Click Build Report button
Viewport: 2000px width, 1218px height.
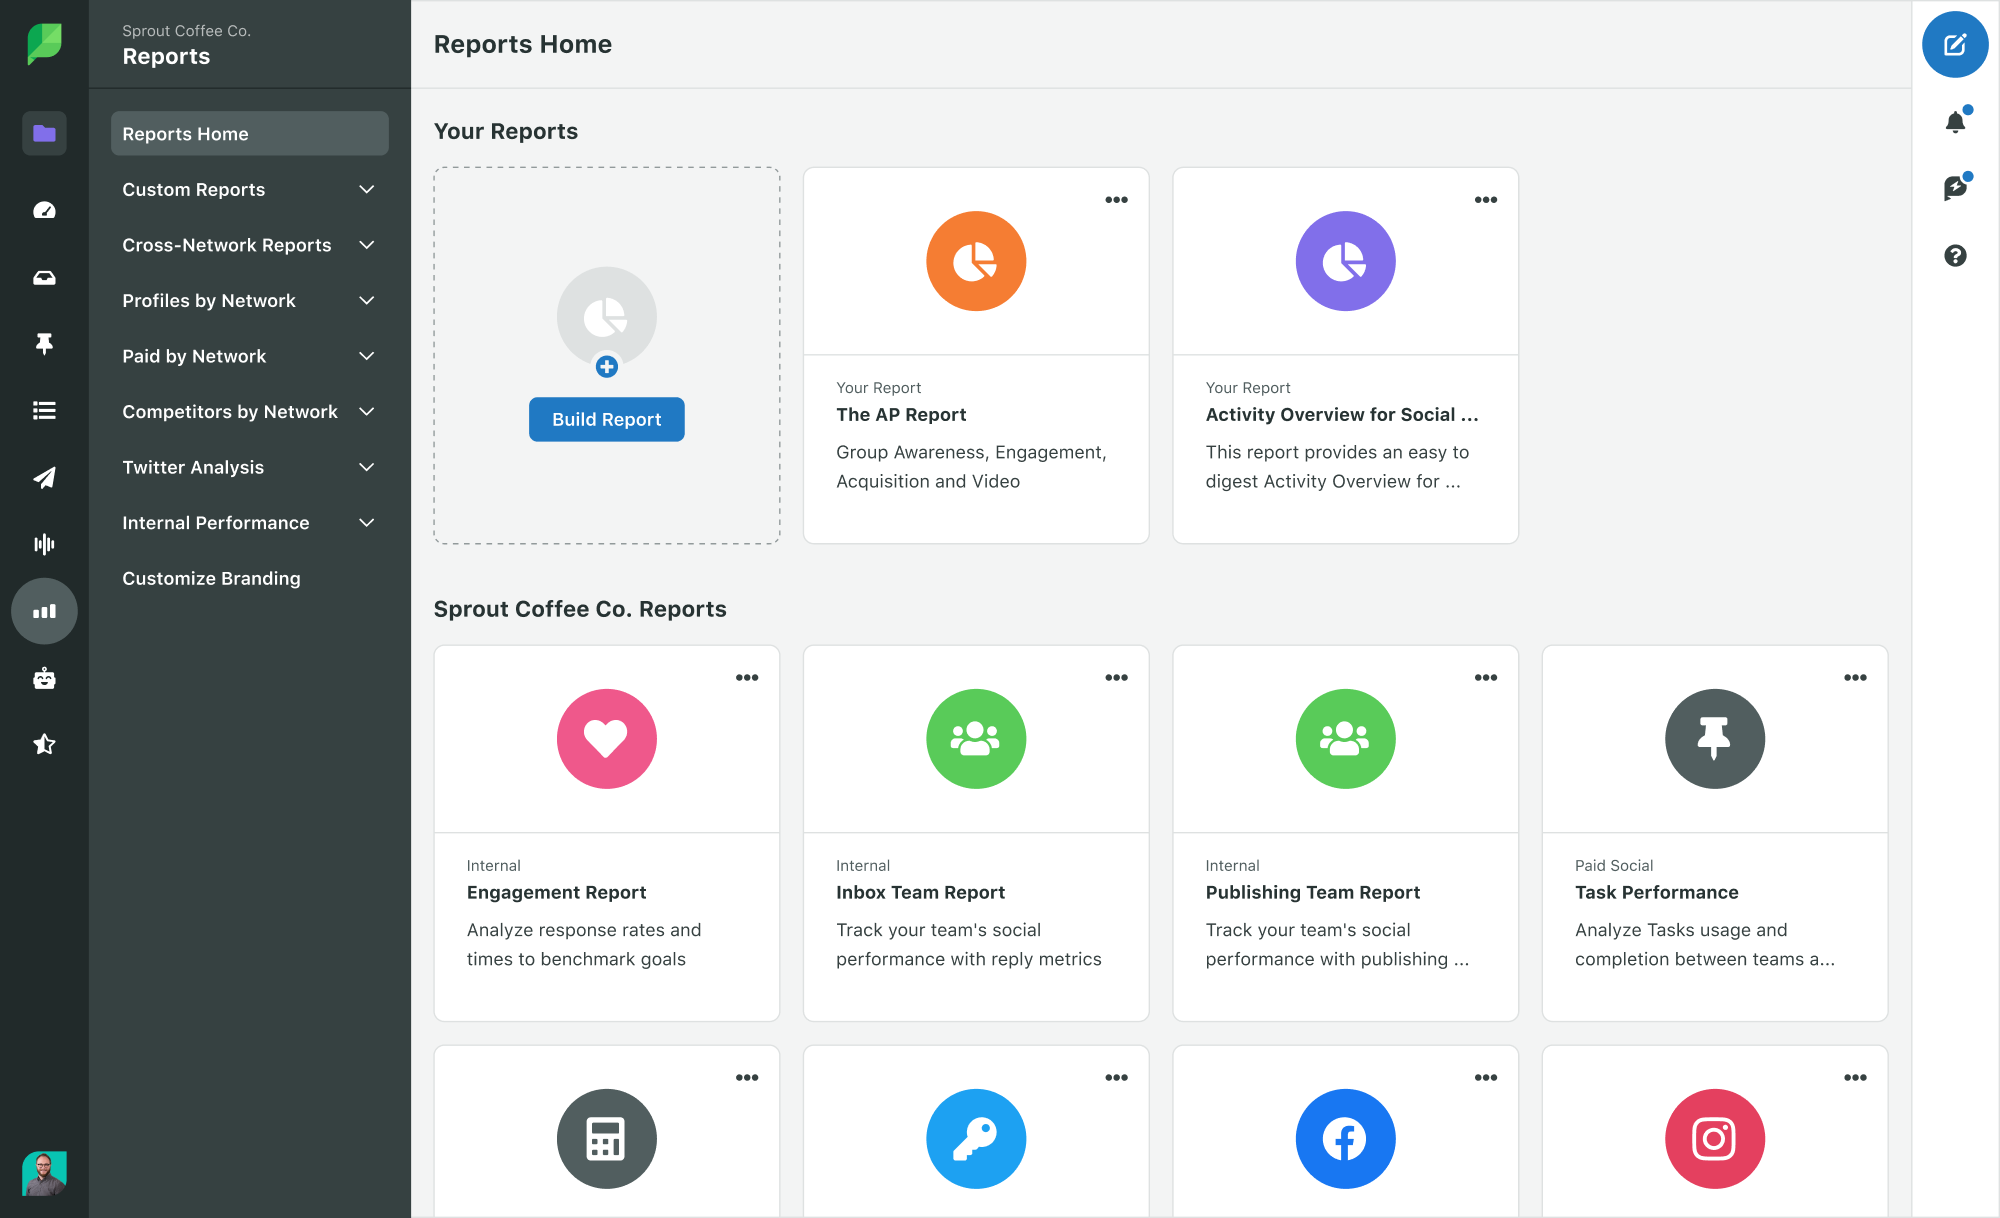(606, 420)
